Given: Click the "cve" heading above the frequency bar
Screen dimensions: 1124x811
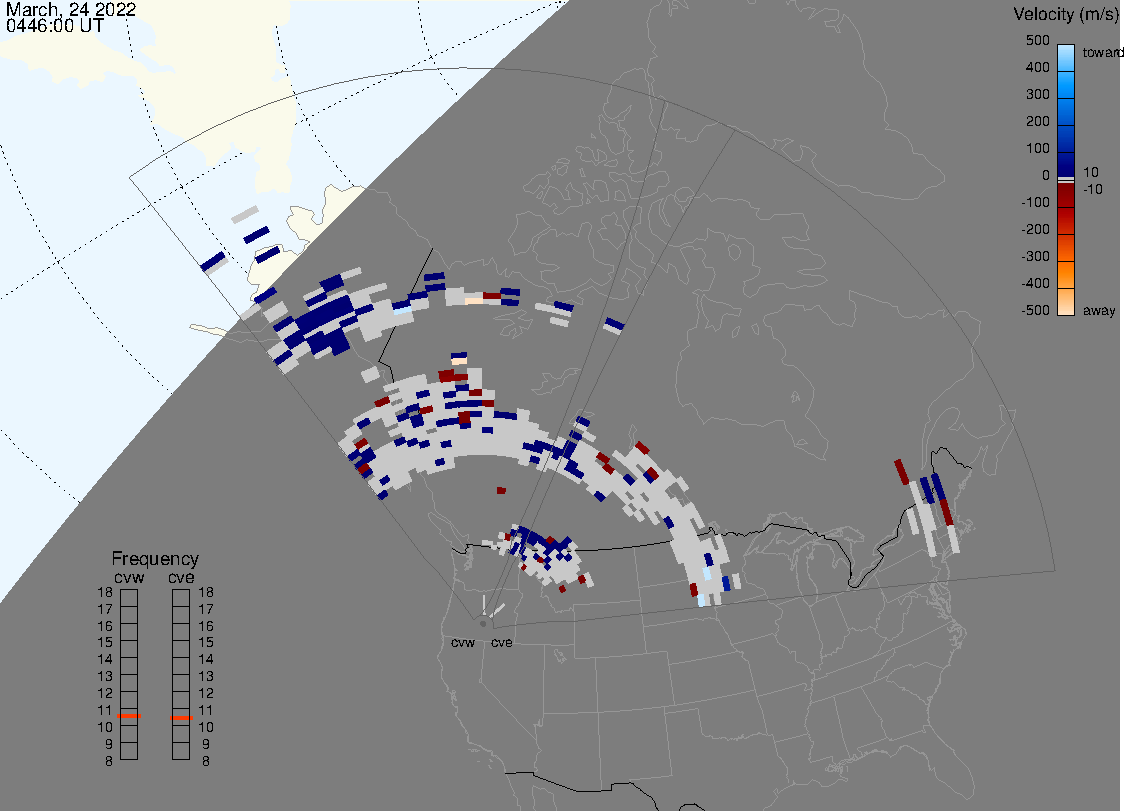Looking at the screenshot, I should pos(181,578).
